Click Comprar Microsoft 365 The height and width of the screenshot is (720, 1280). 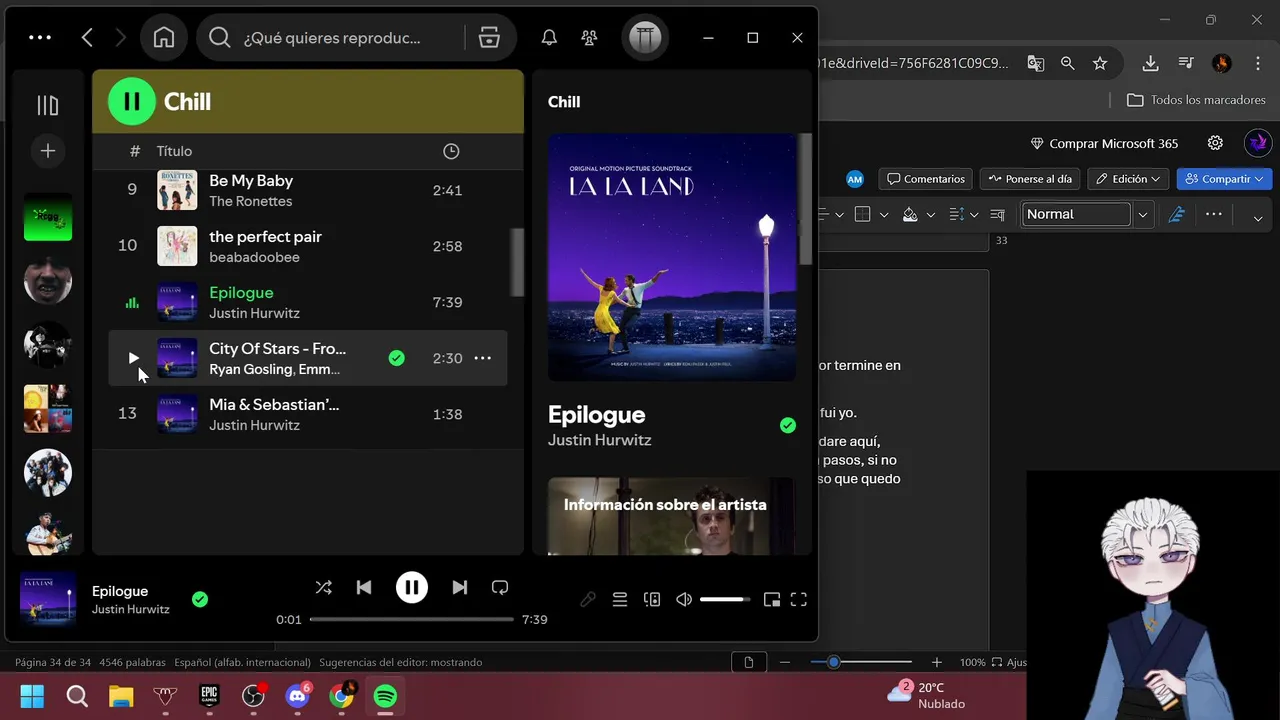[1104, 143]
